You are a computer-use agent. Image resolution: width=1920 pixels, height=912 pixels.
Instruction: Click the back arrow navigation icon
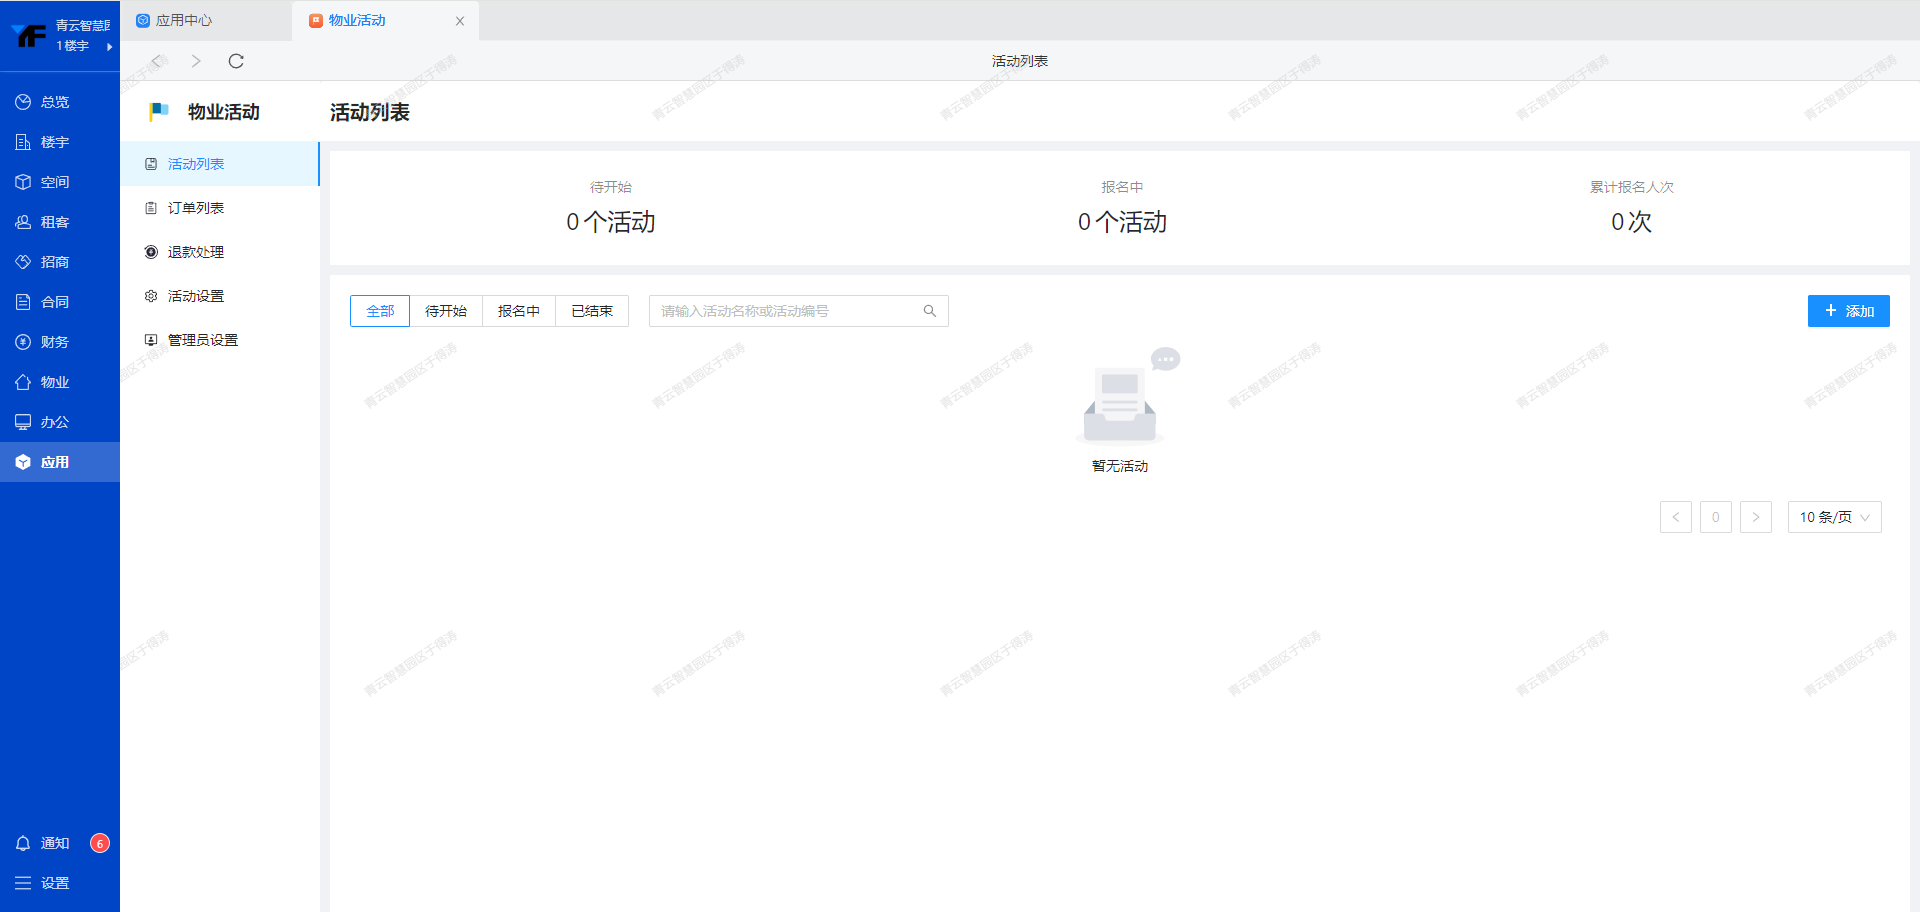point(157,61)
